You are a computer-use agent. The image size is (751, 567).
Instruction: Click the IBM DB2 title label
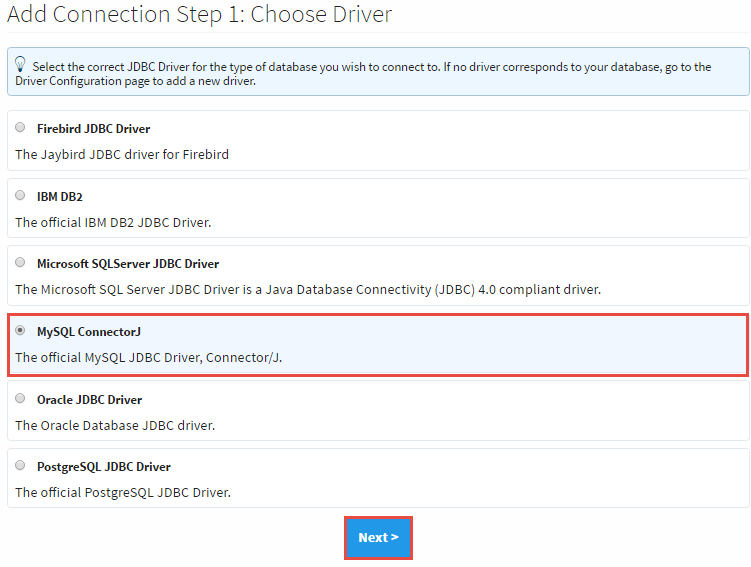pyautogui.click(x=59, y=197)
